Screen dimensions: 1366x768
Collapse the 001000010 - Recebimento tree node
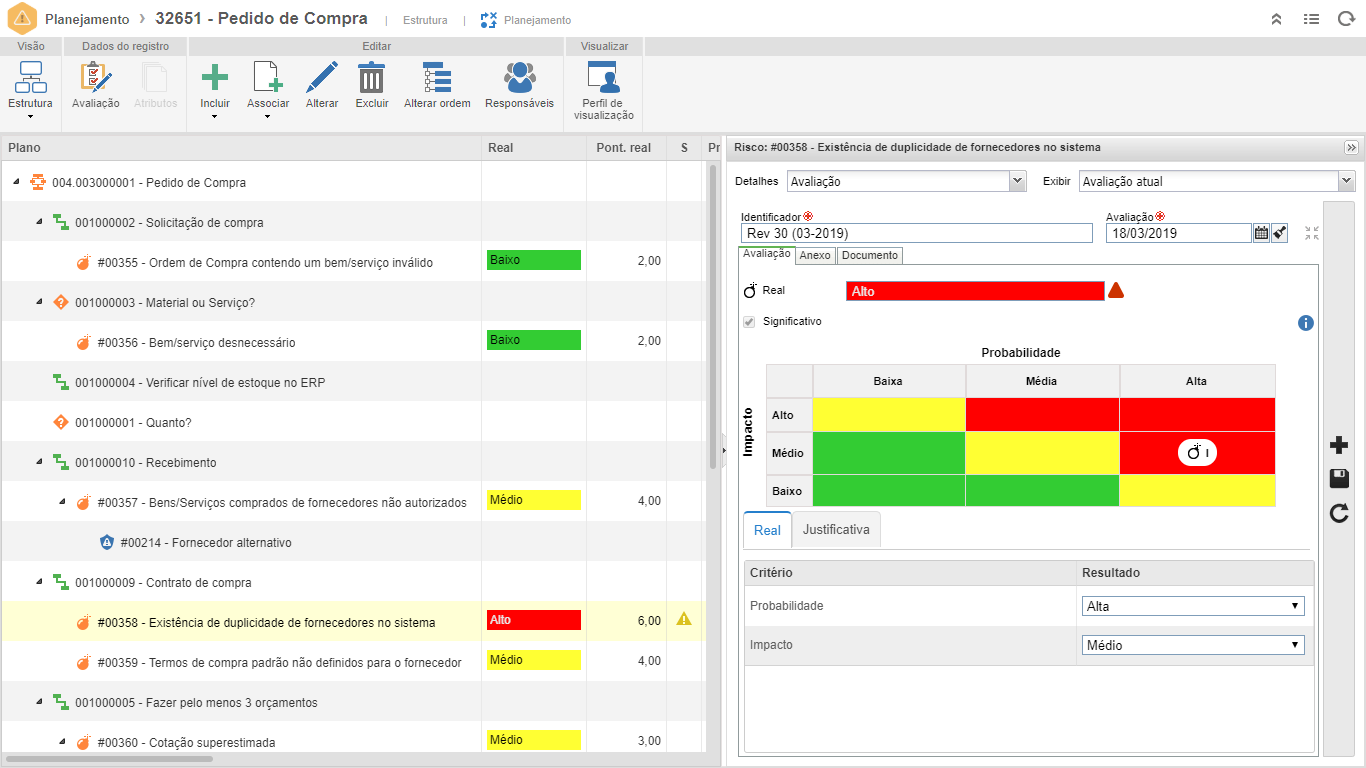(39, 462)
